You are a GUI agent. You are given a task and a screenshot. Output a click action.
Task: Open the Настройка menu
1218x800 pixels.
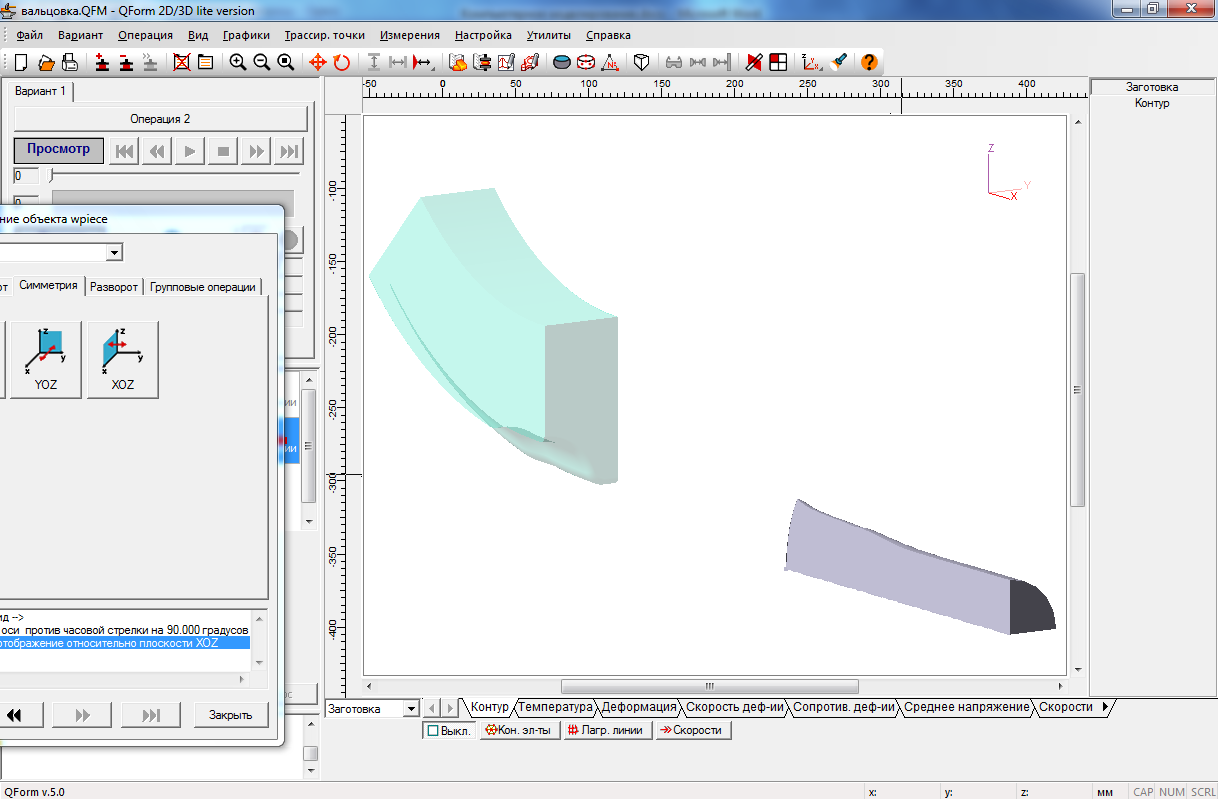click(x=483, y=35)
